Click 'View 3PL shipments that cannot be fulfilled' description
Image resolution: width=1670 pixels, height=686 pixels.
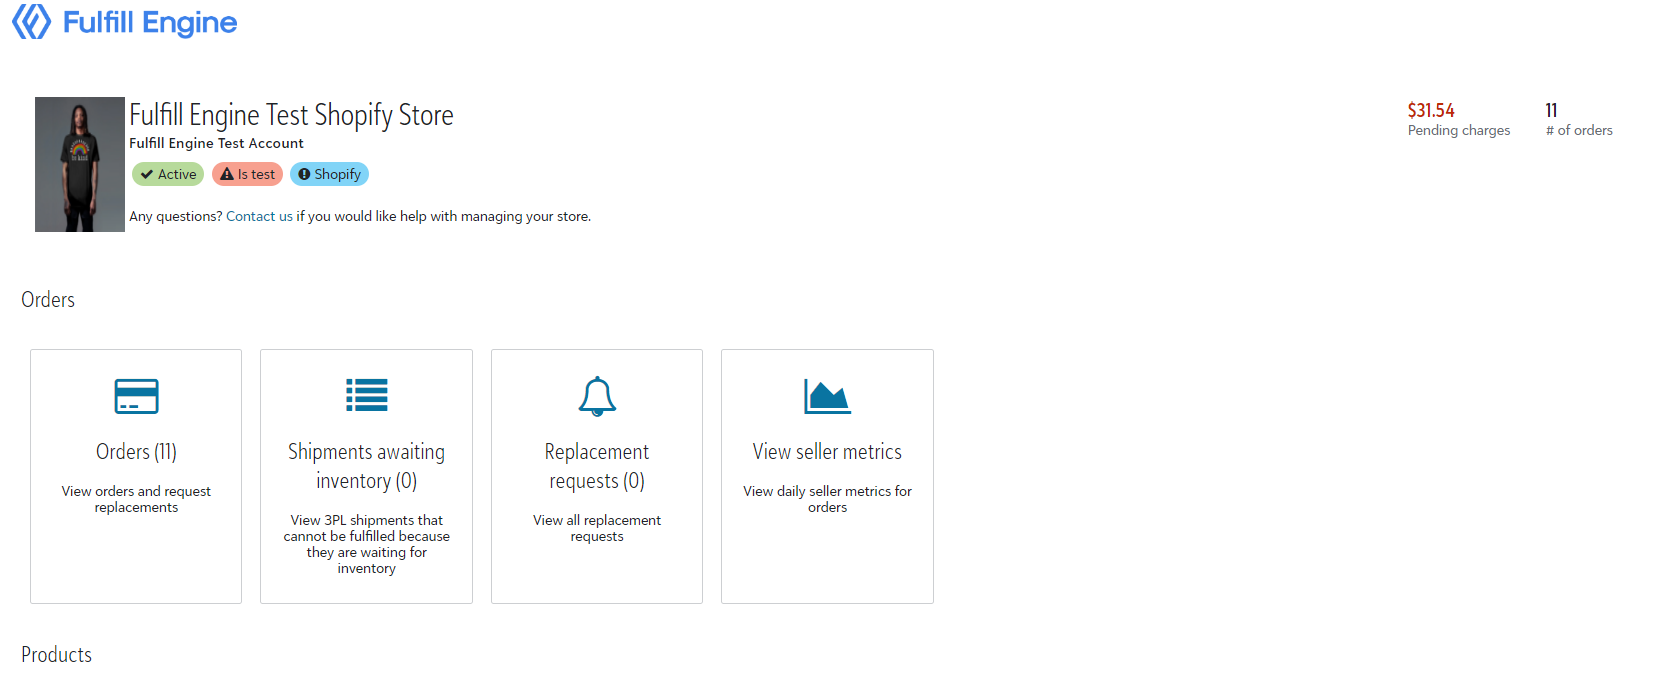[x=366, y=544]
